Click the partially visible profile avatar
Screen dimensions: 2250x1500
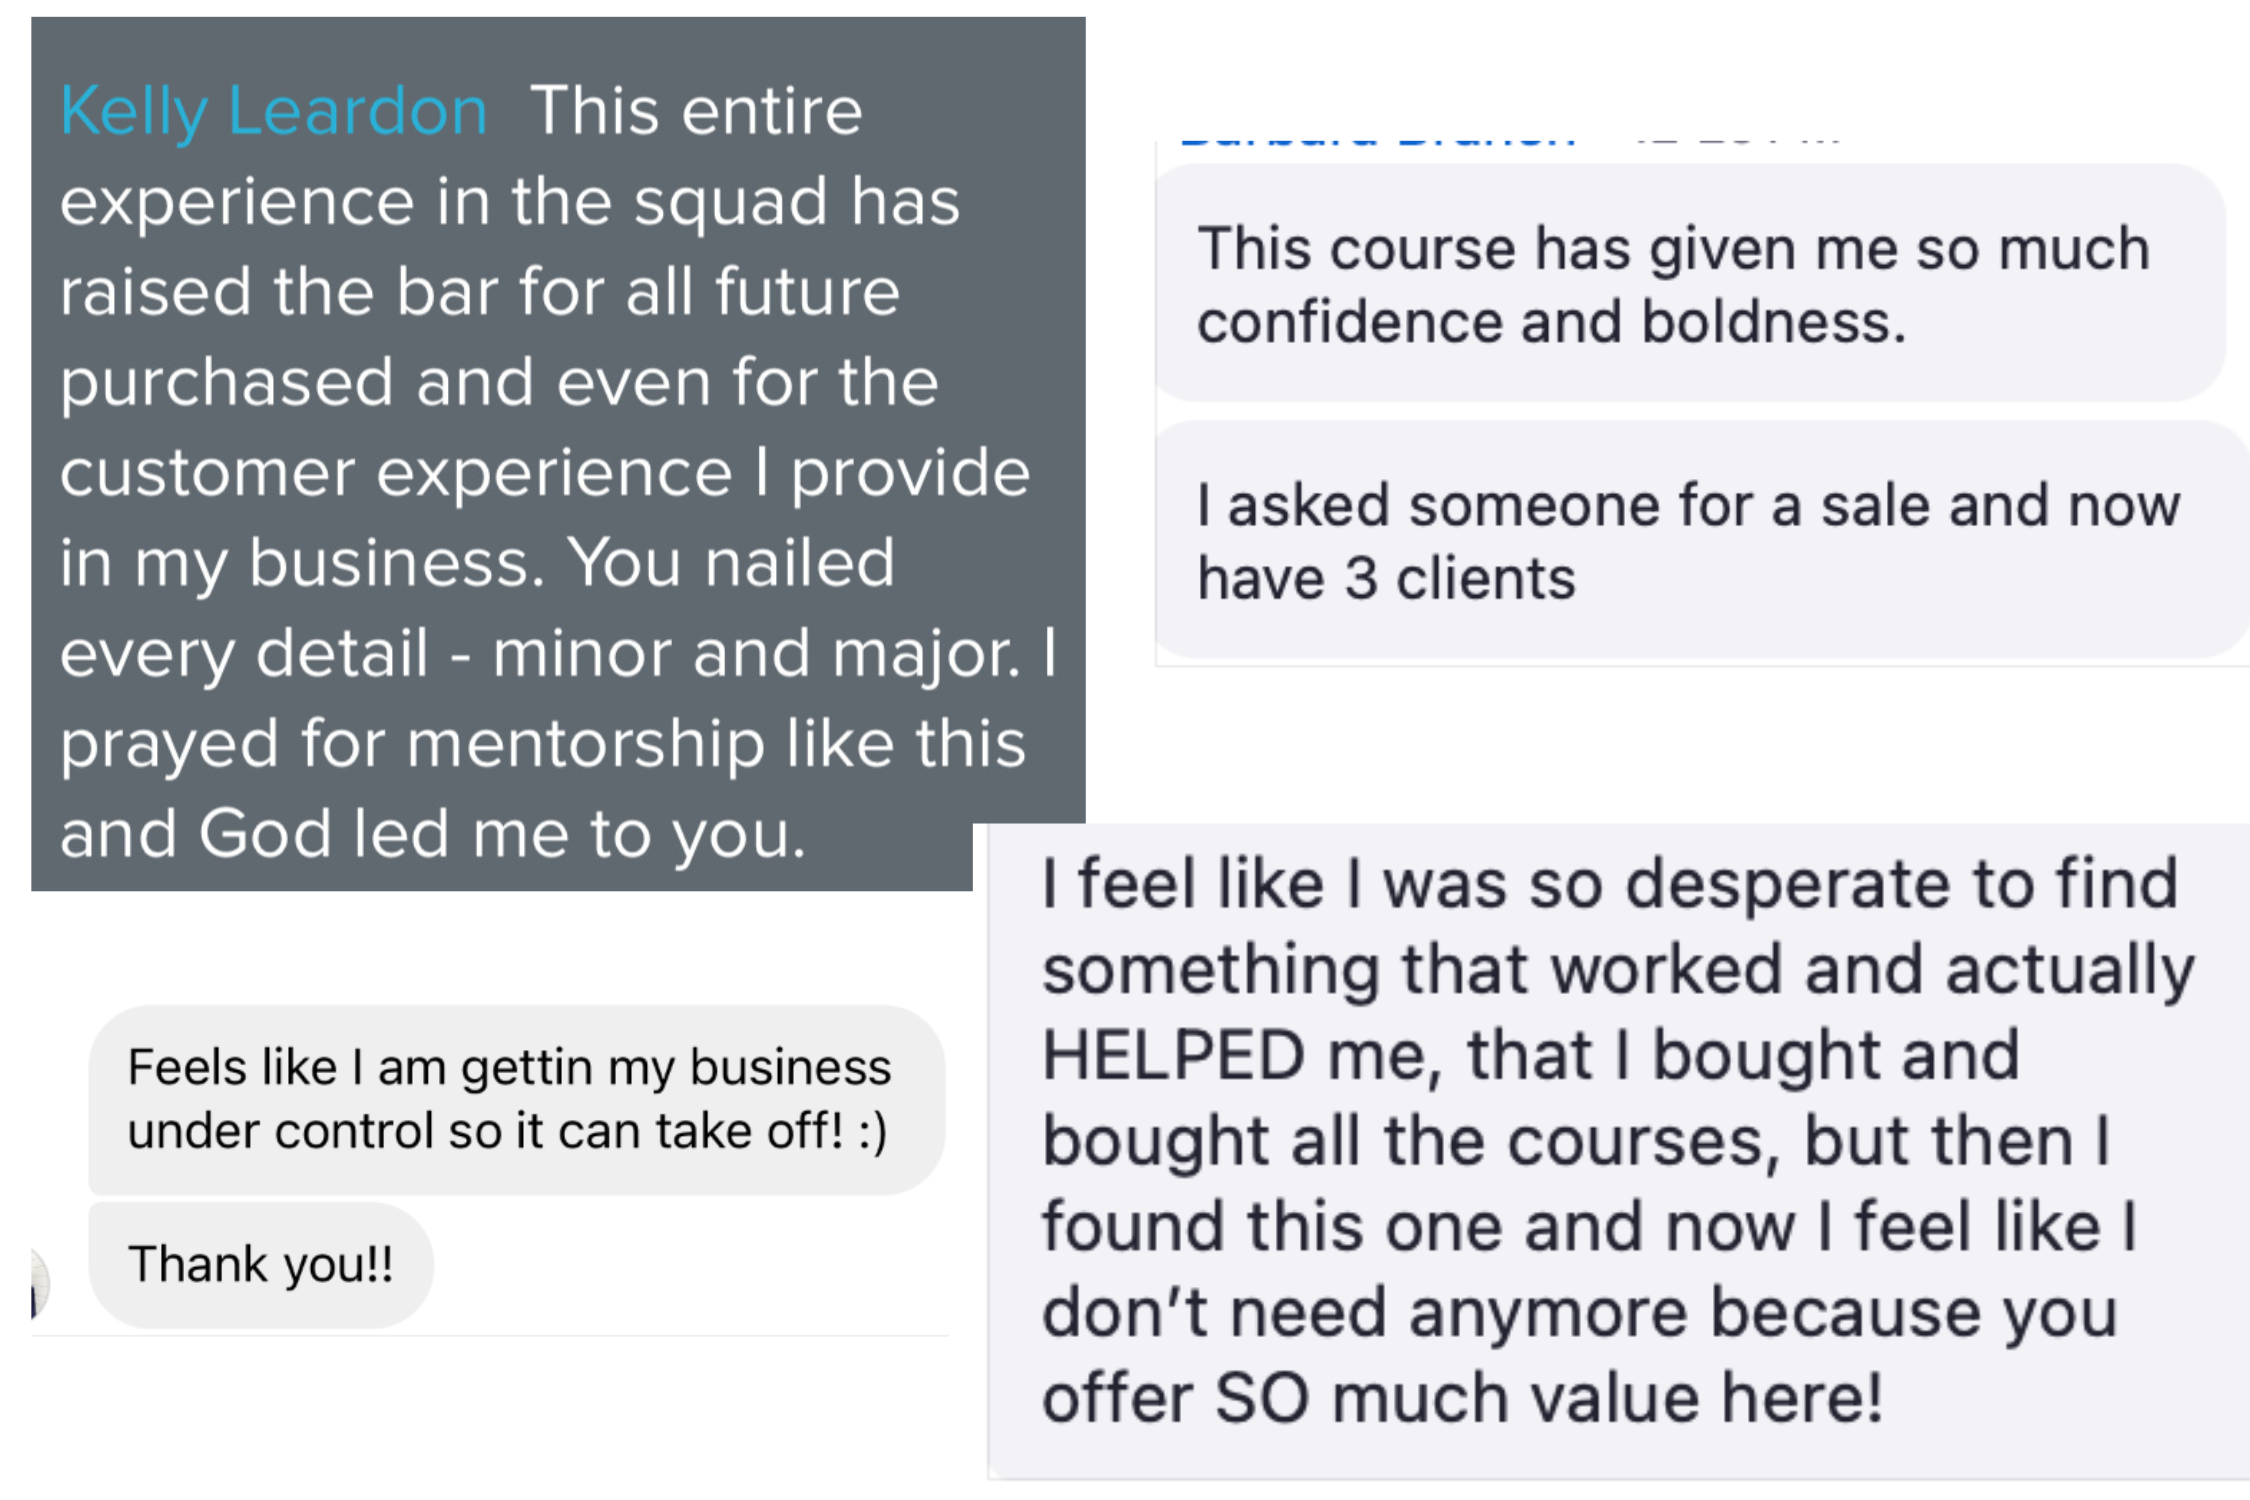[x=39, y=1284]
